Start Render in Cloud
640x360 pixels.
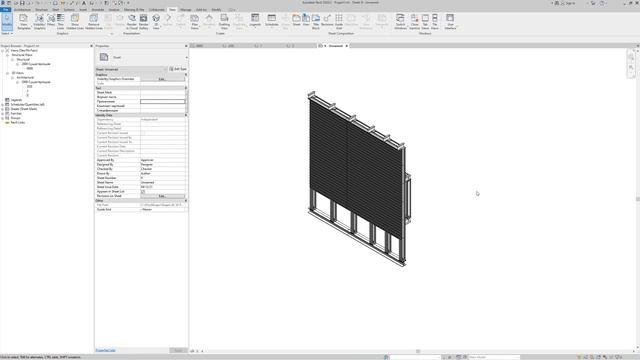[131, 22]
